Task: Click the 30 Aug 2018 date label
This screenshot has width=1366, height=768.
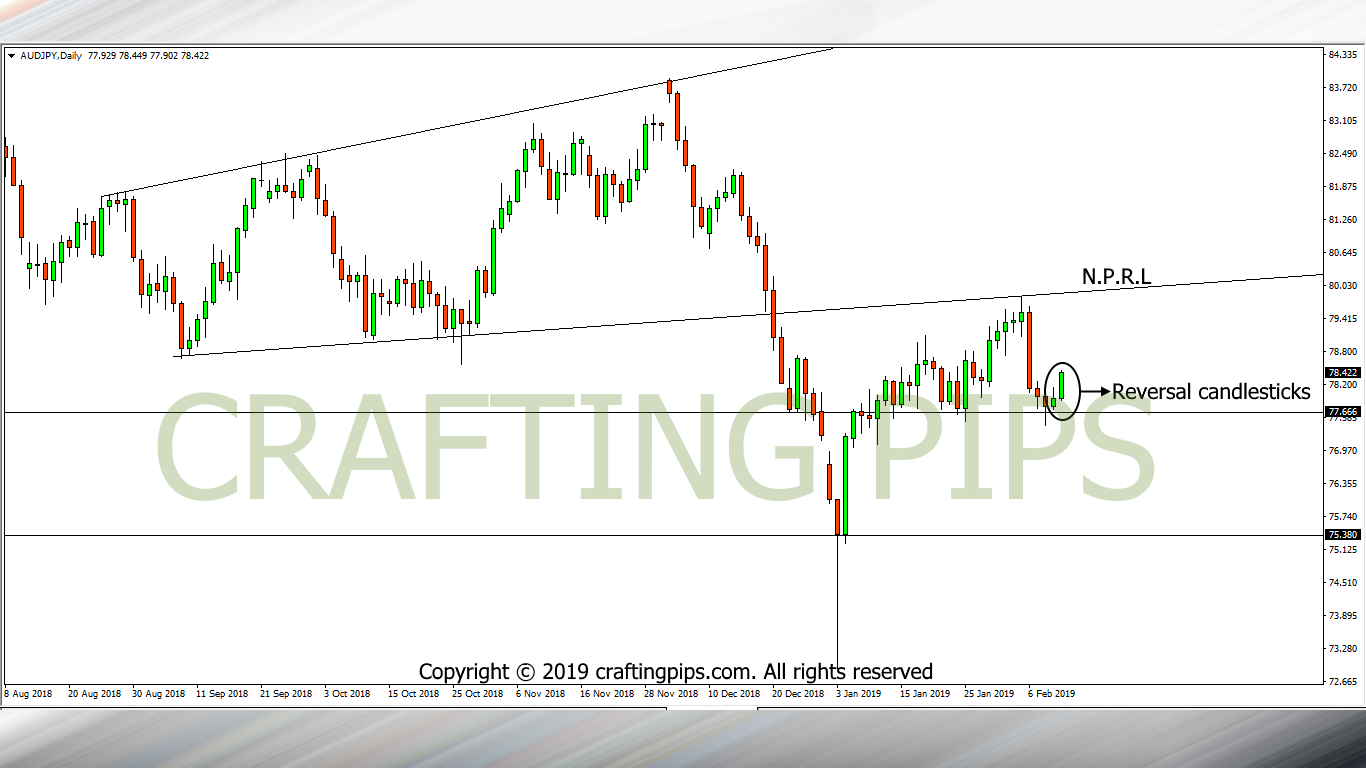Action: [x=158, y=693]
